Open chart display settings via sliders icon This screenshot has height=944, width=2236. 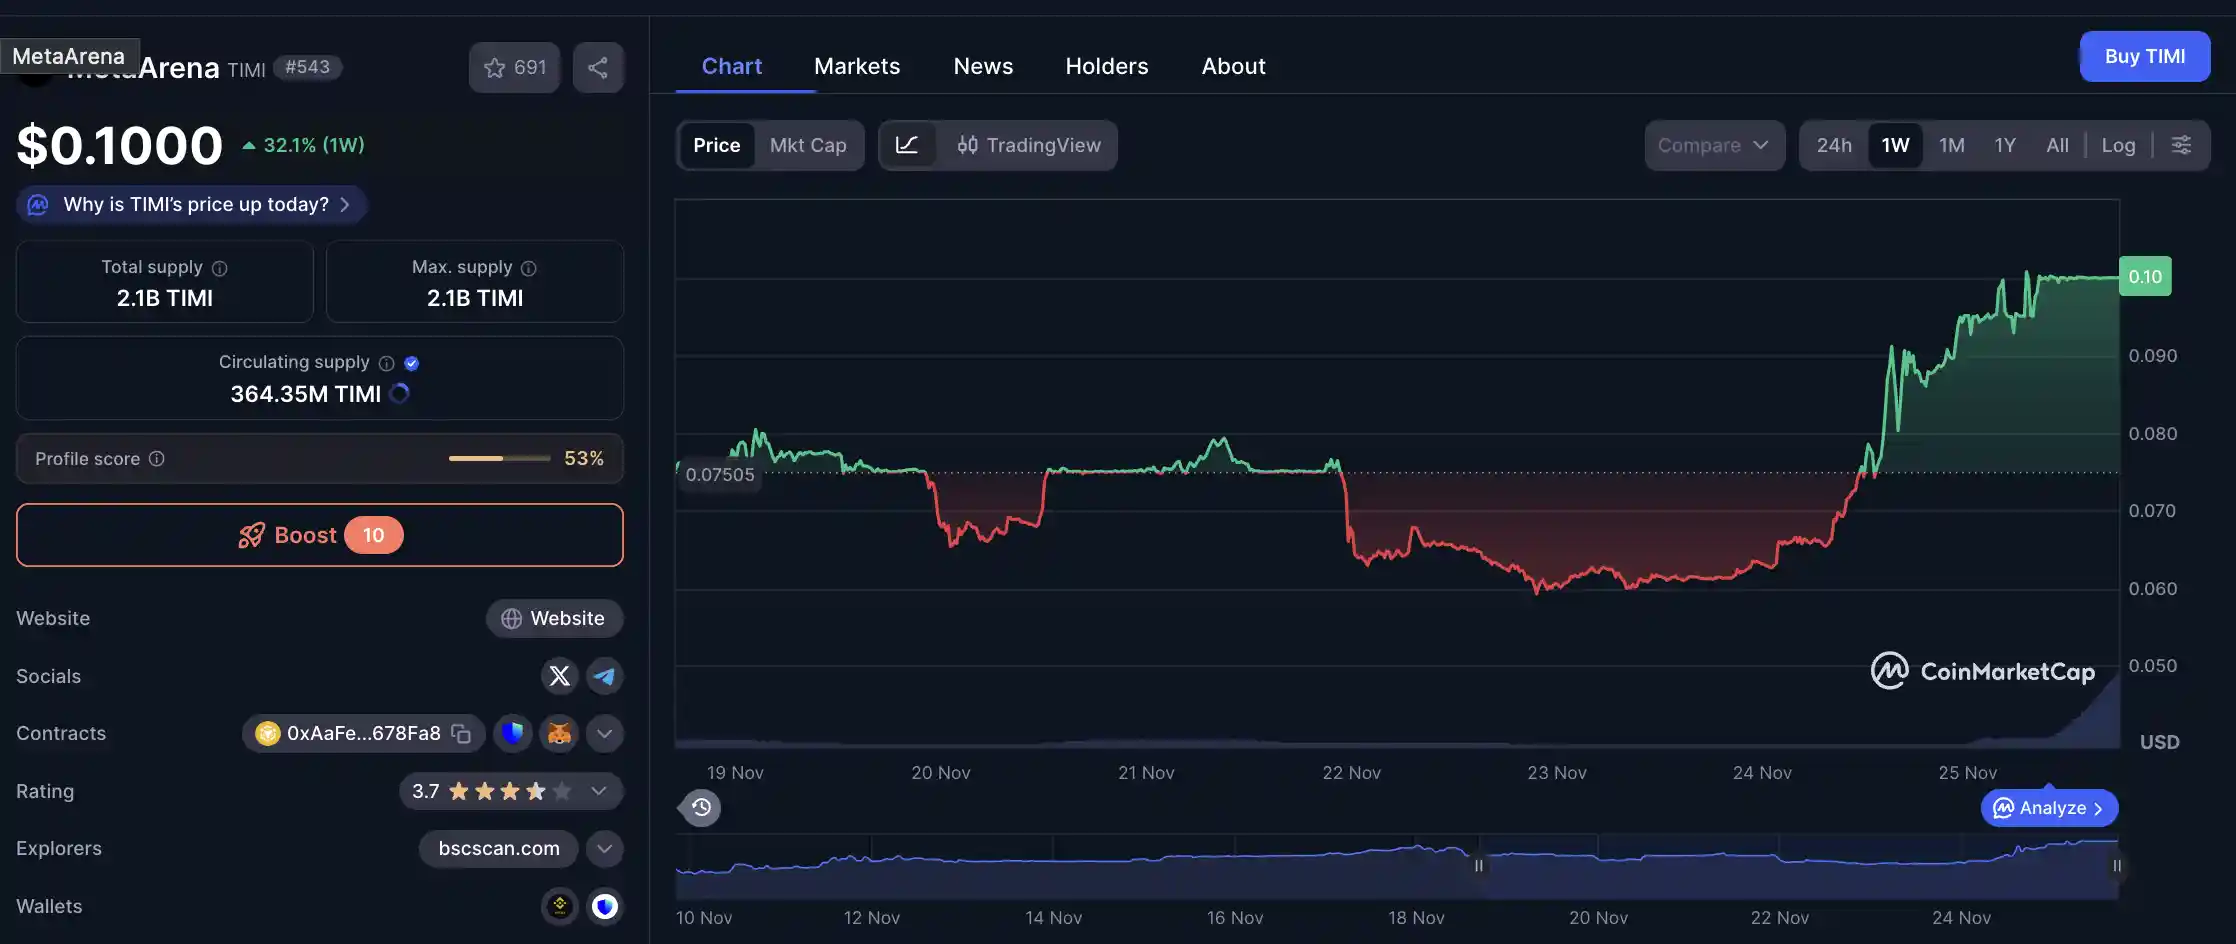click(2181, 145)
